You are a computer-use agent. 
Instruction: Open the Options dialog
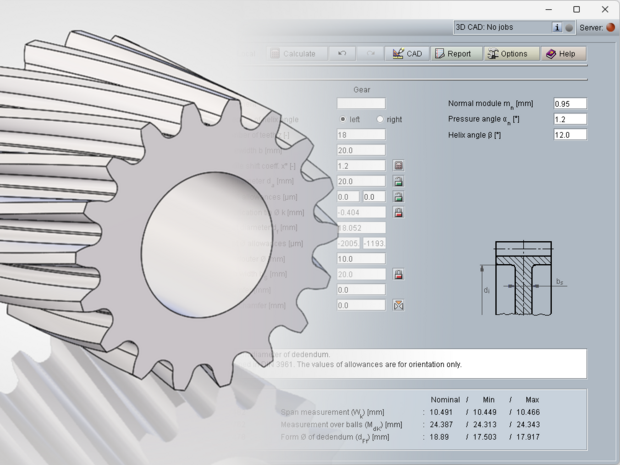pyautogui.click(x=507, y=53)
